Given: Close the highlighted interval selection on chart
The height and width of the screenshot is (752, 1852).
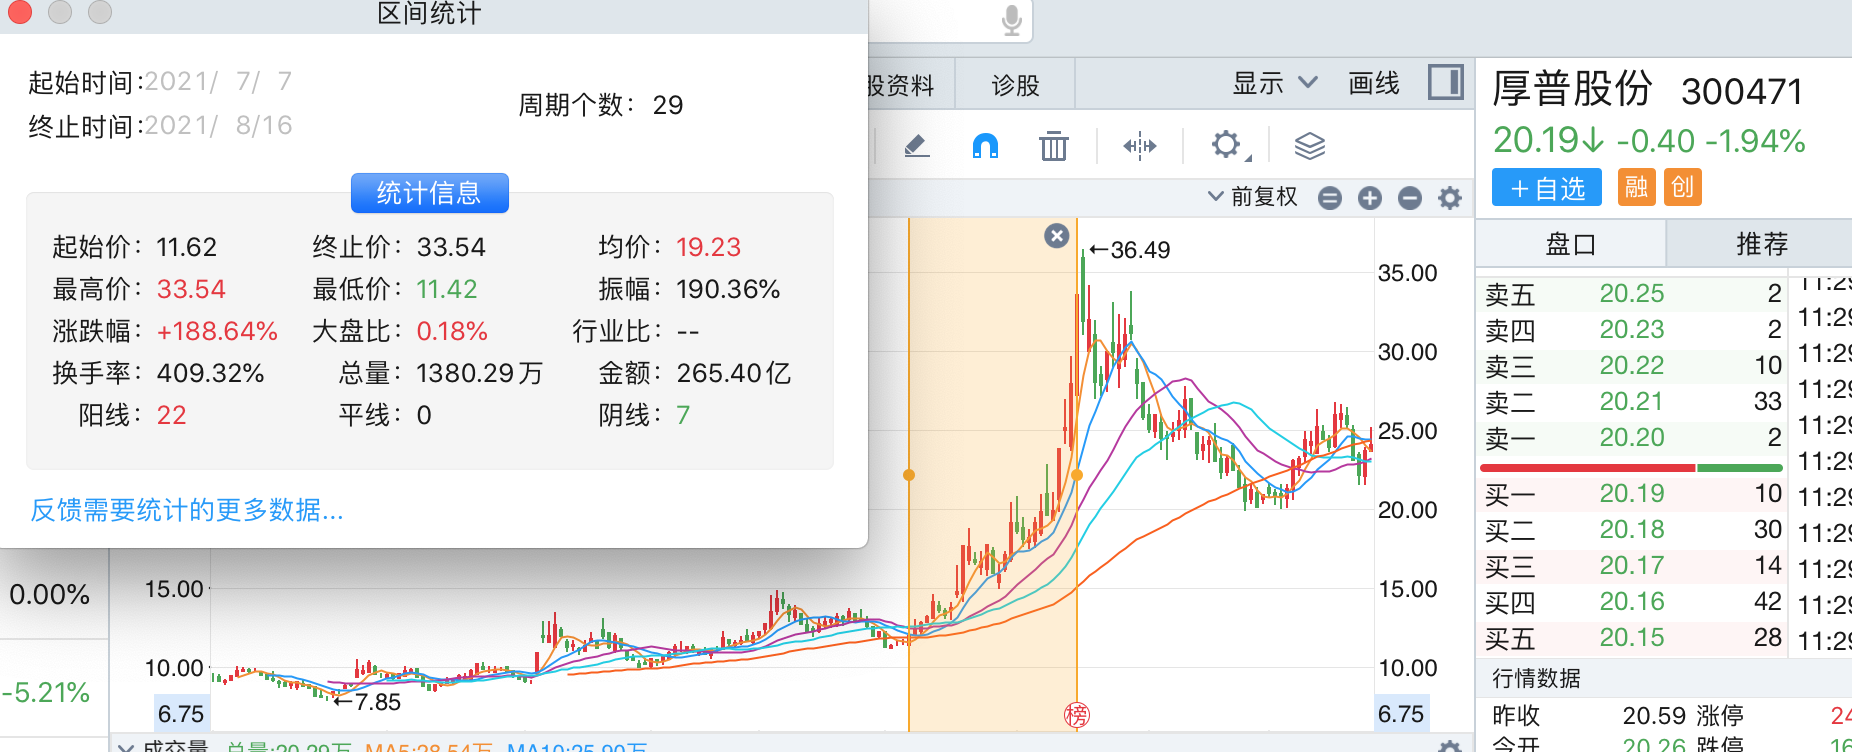Looking at the screenshot, I should click(1056, 236).
